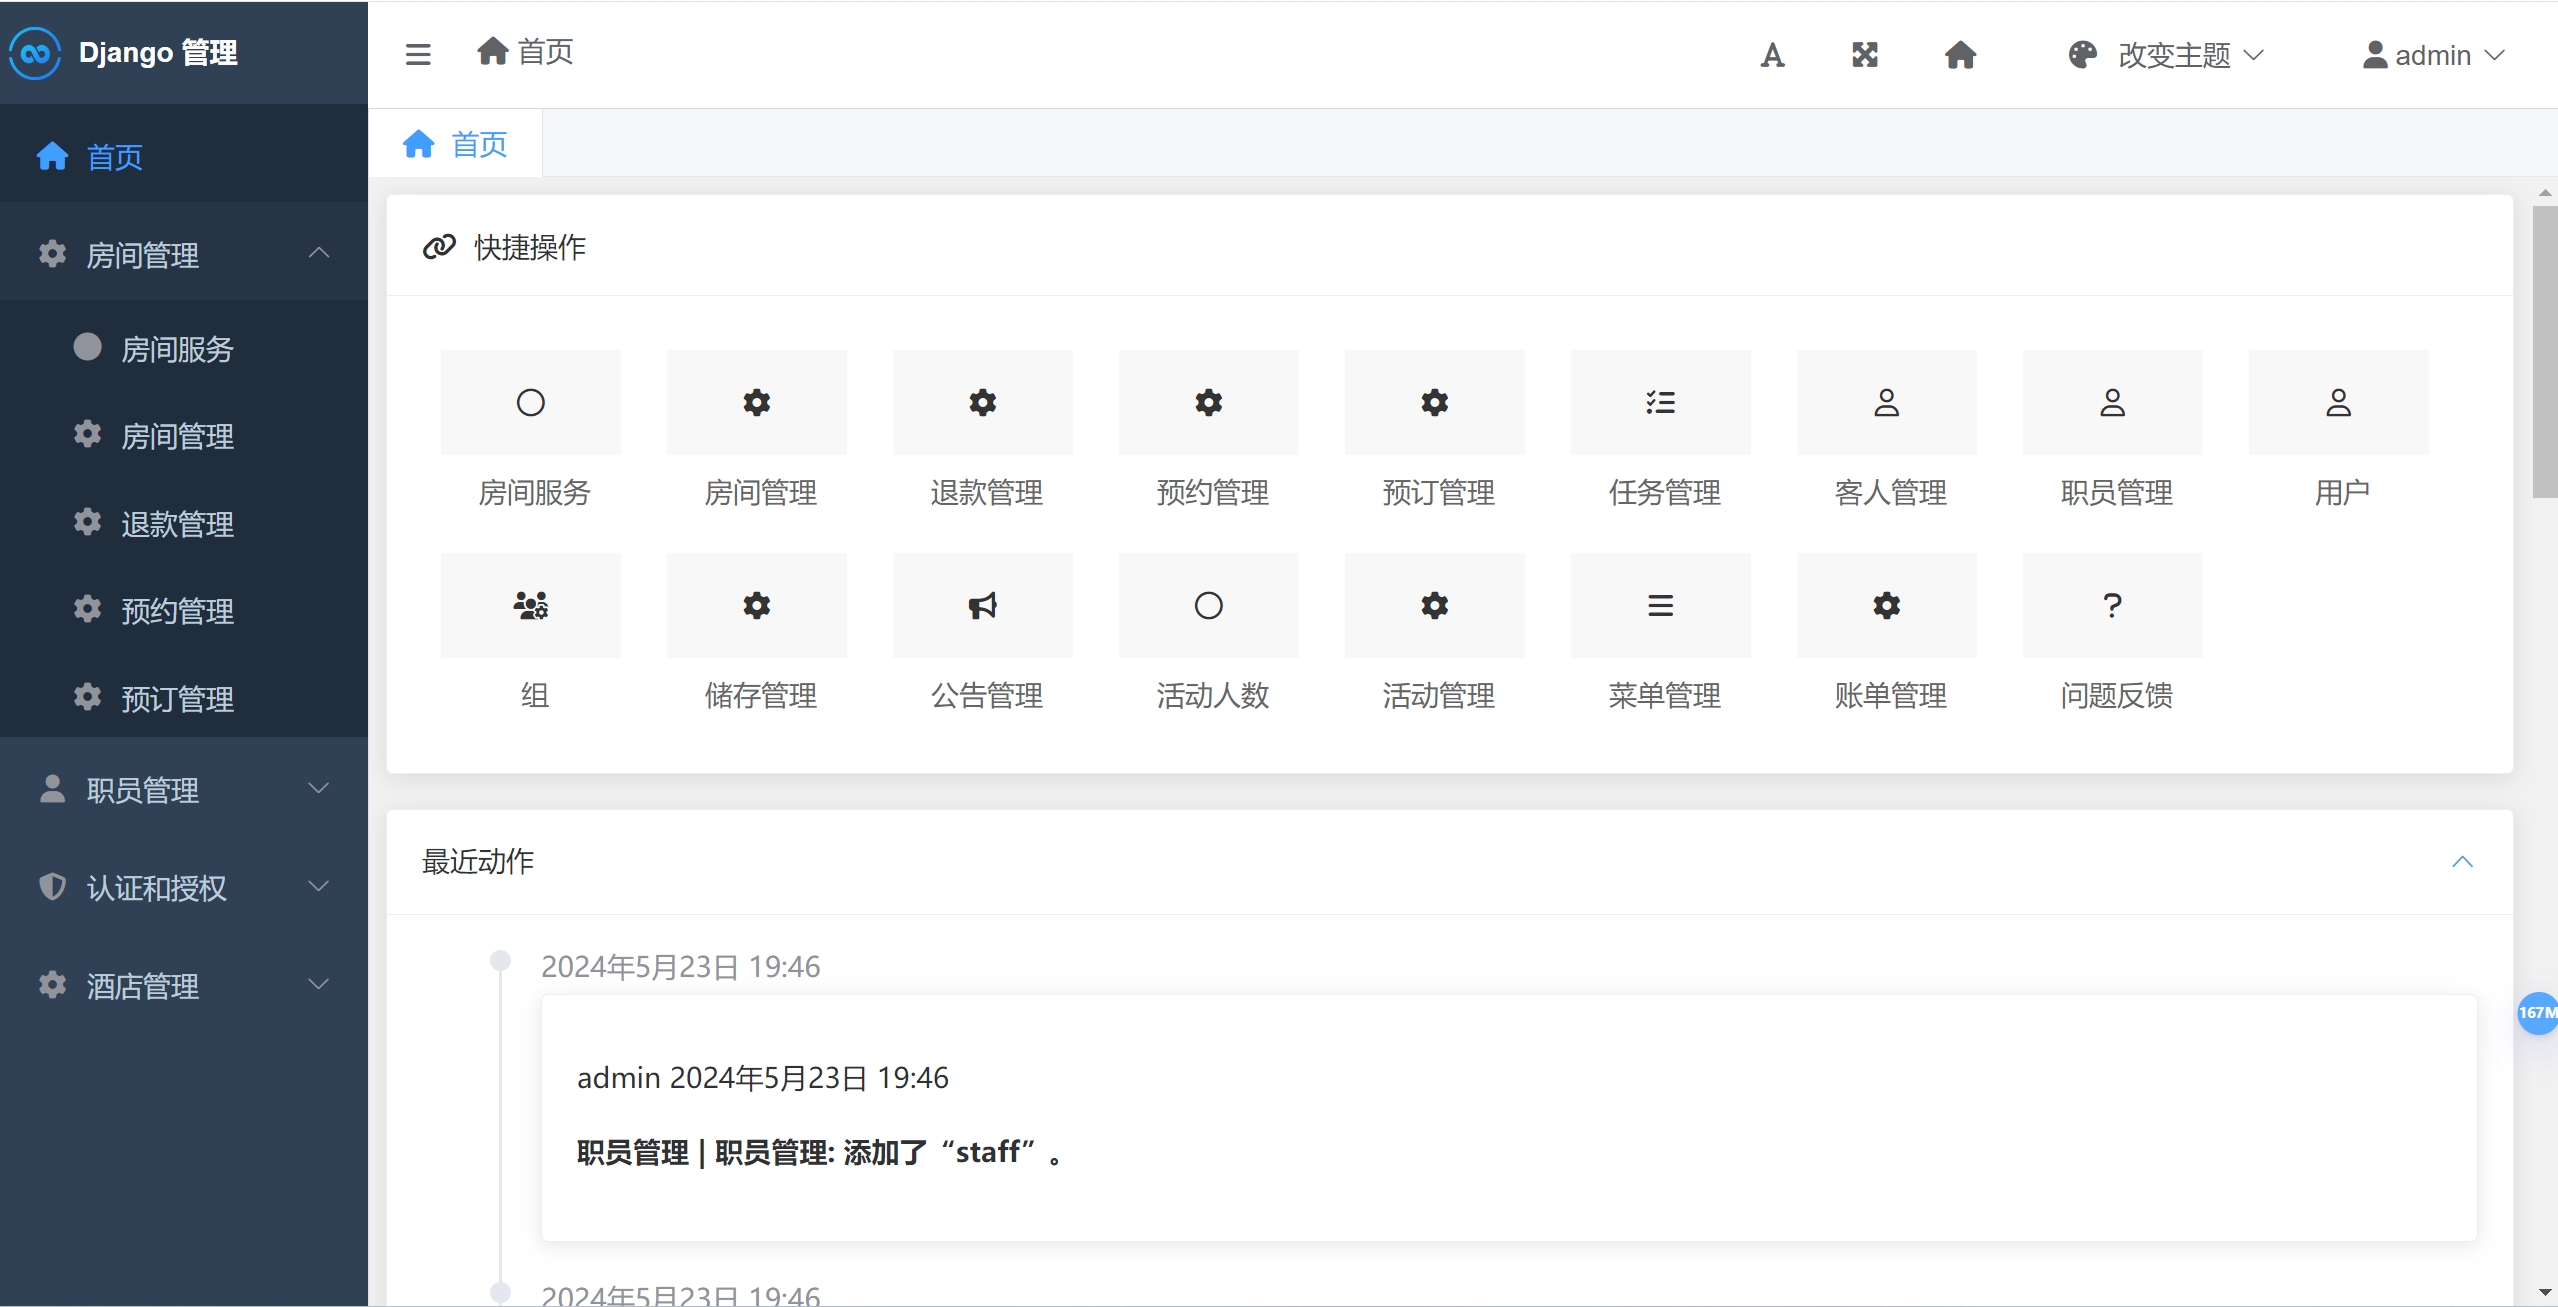The image size is (2558, 1307).
Task: Click the 快捷操作 panel heading
Action: click(530, 247)
